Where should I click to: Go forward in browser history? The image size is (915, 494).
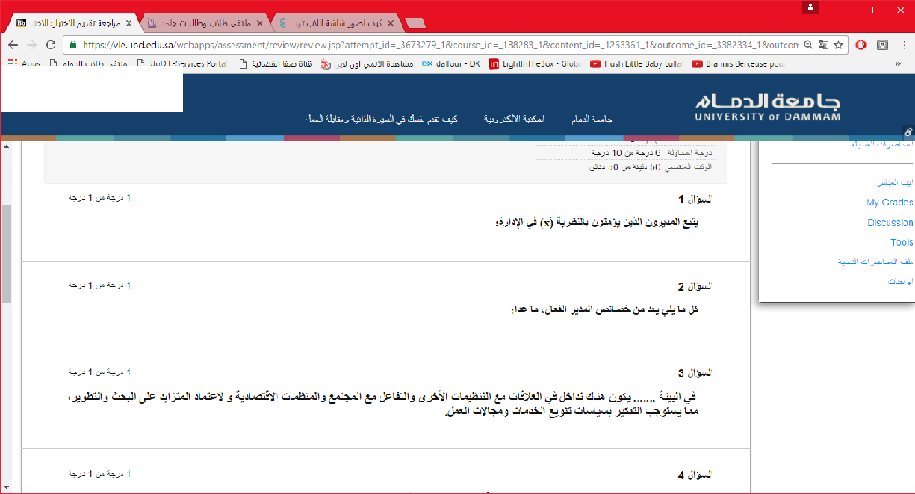[32, 45]
